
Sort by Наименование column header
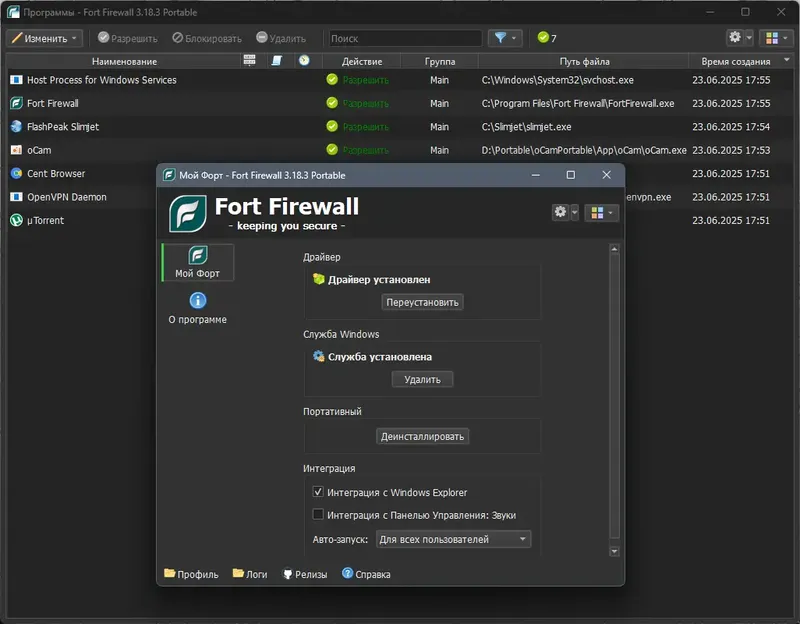(x=124, y=61)
